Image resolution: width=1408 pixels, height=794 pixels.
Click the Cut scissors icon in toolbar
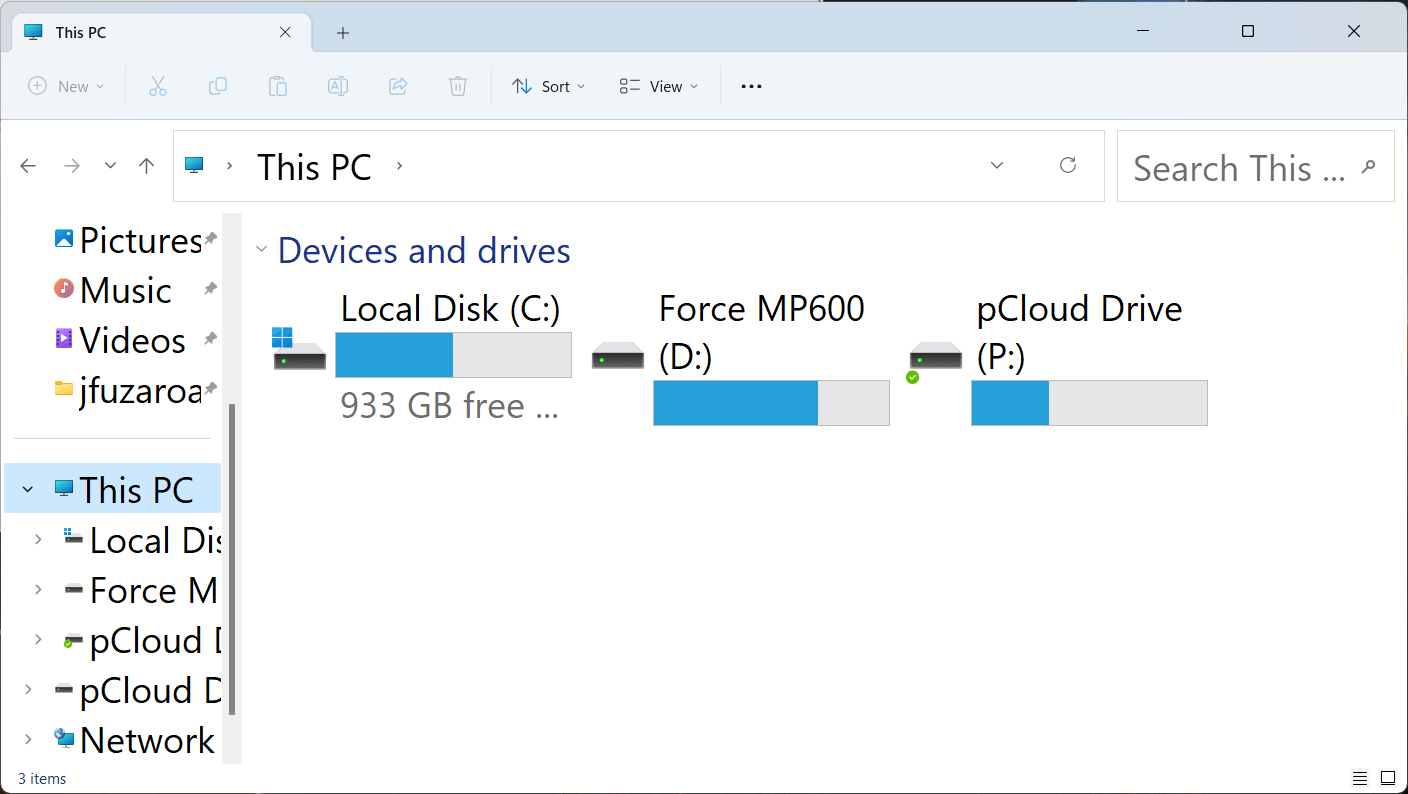click(157, 86)
